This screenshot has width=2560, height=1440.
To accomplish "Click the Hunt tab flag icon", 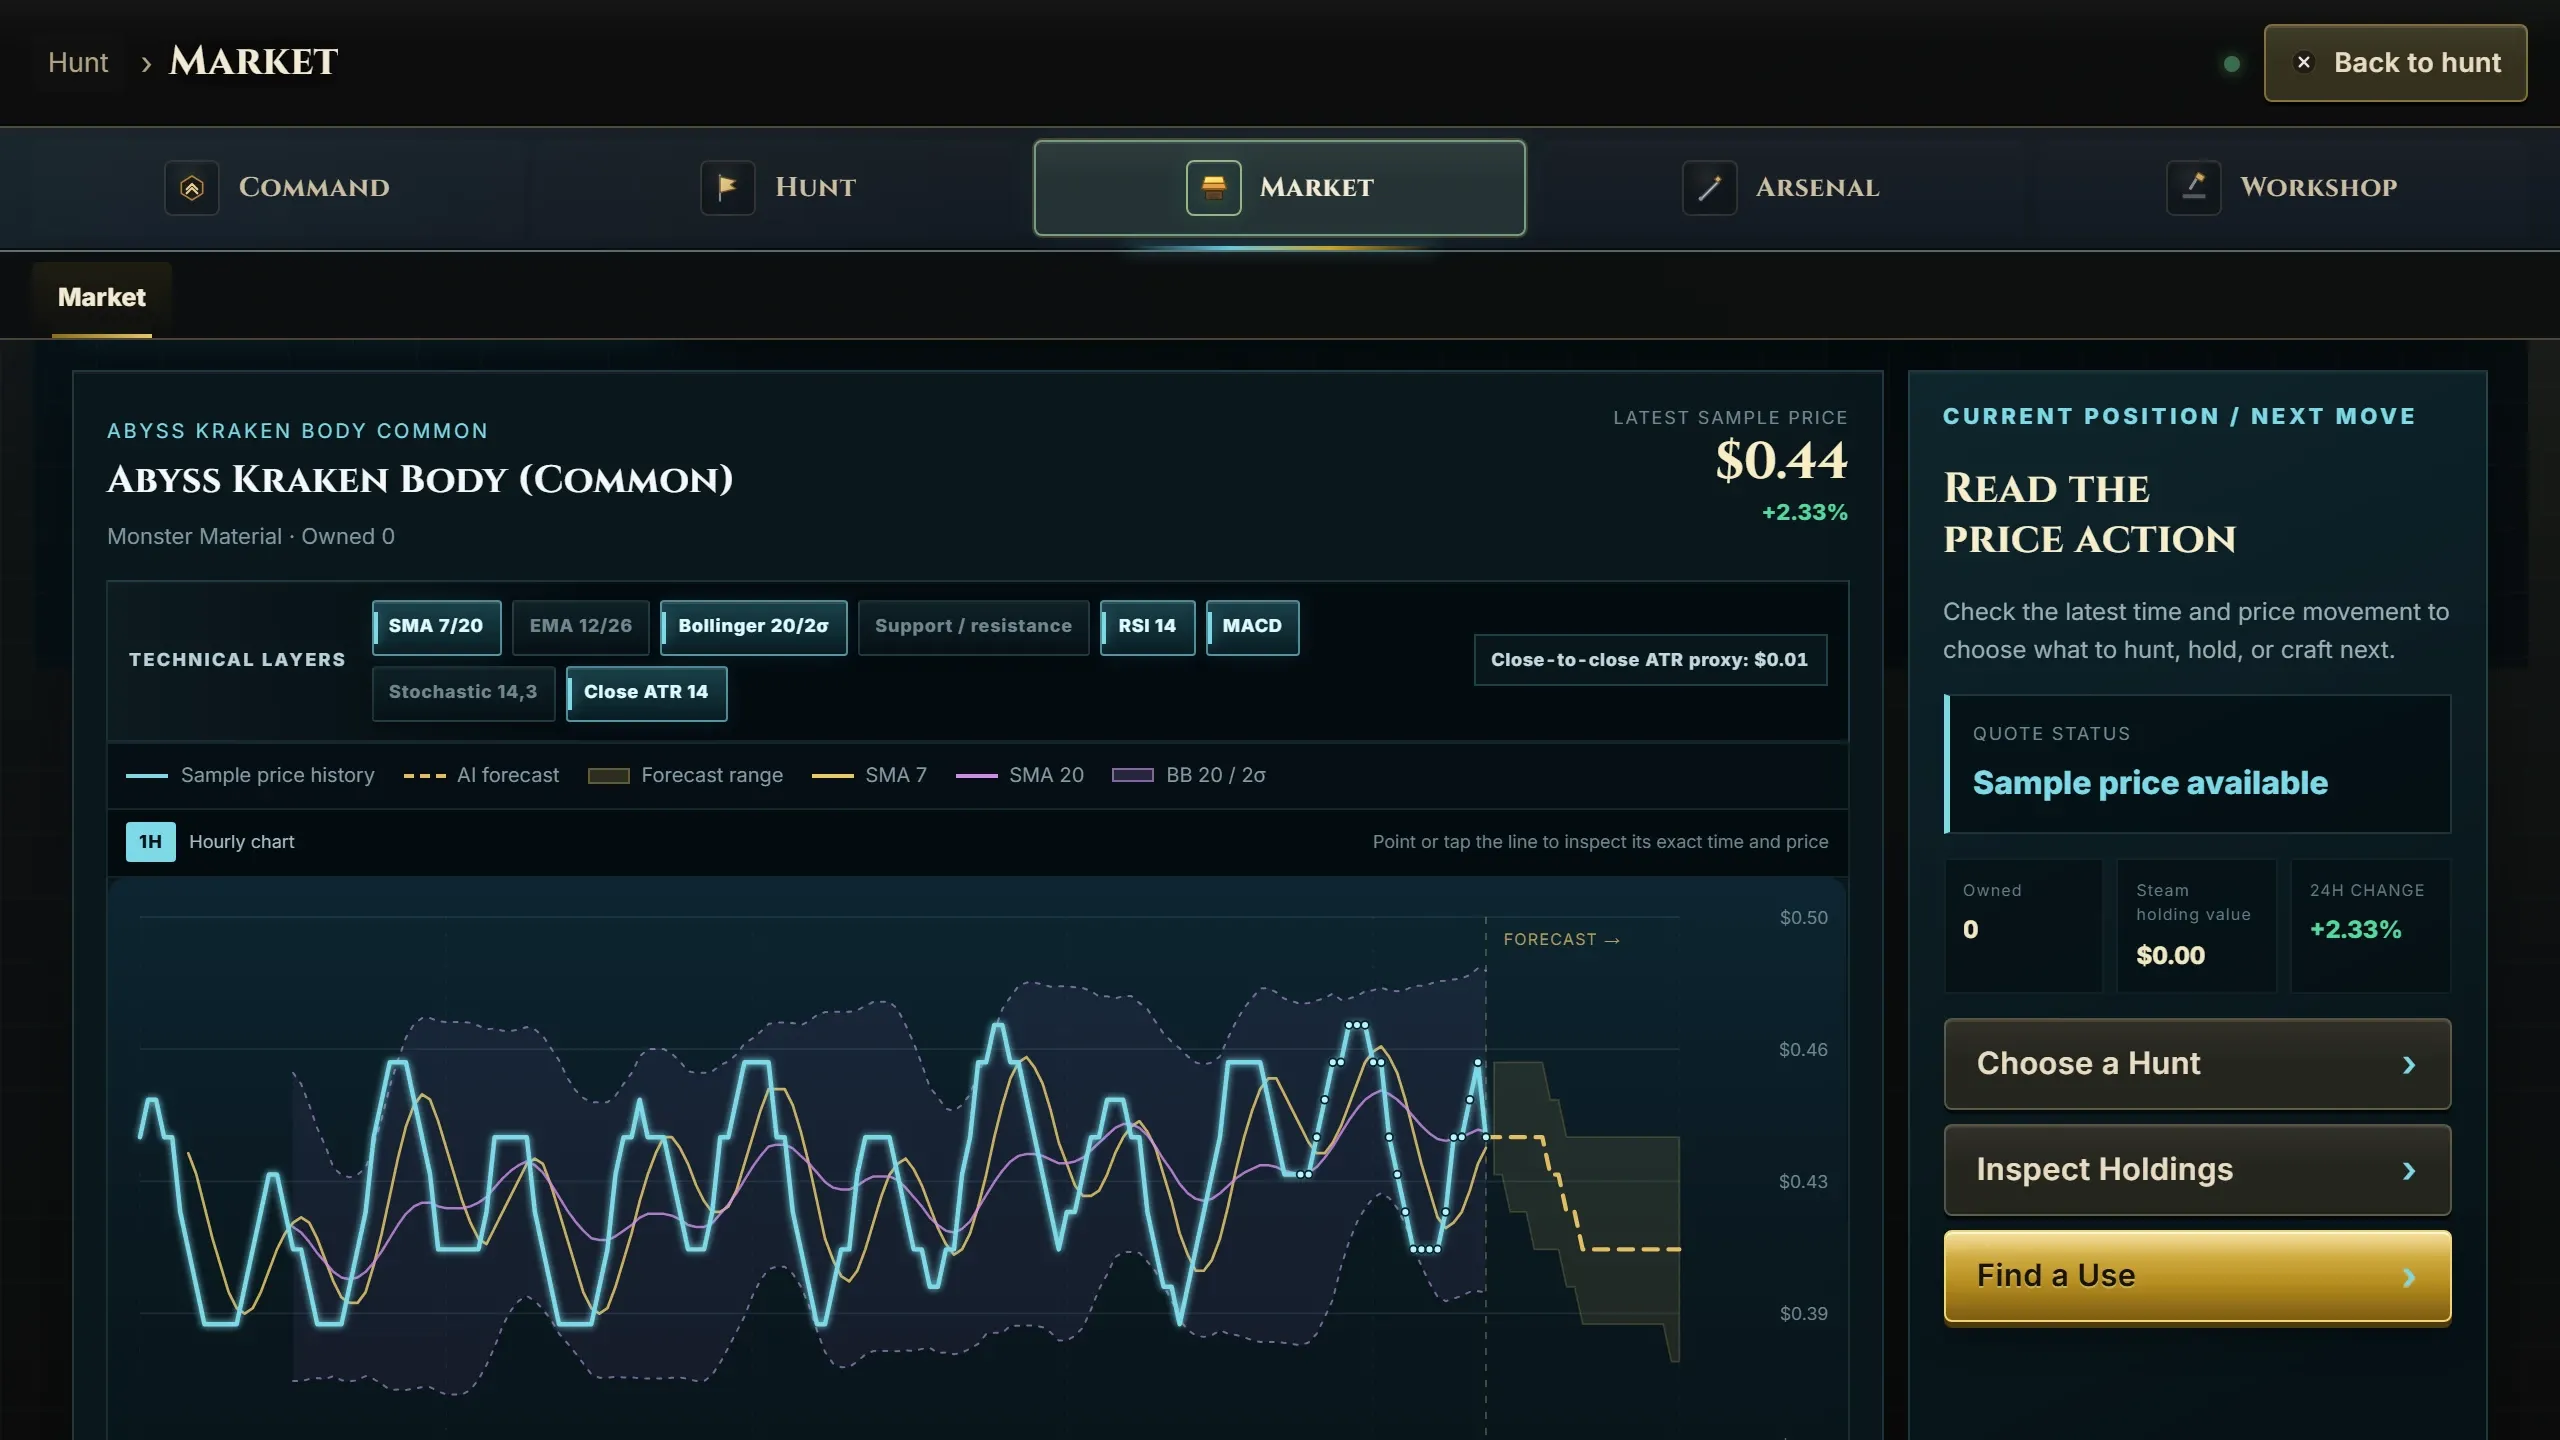I will click(727, 187).
